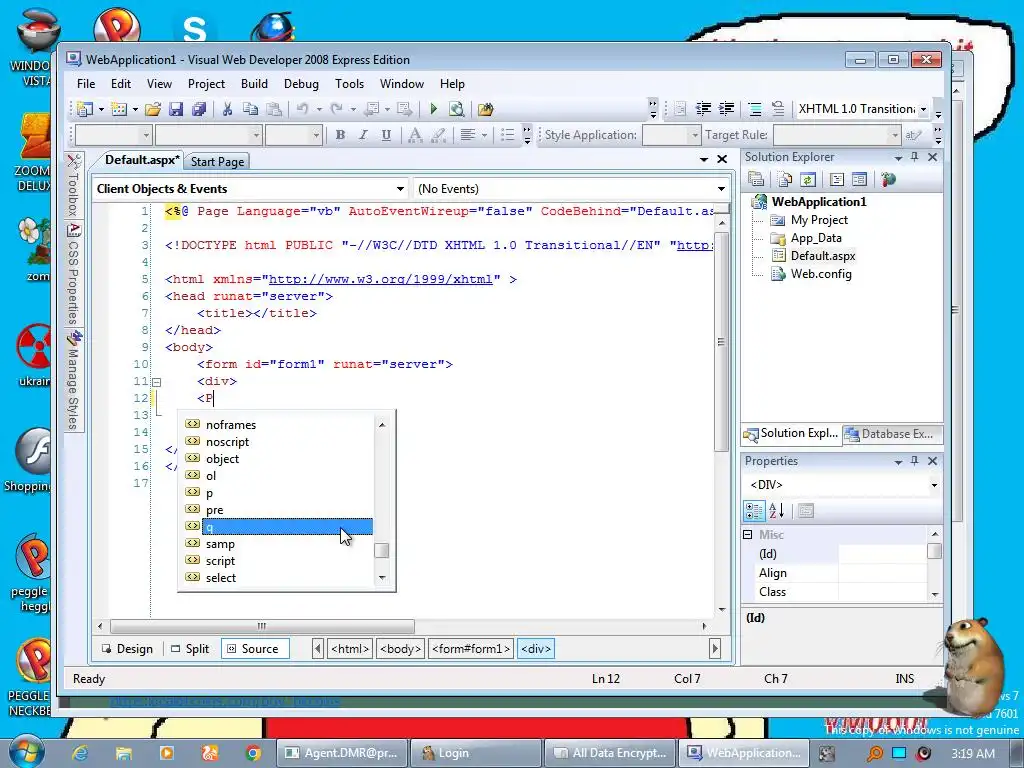1024x768 pixels.
Task: Click the Decrease Indent icon
Action: (703, 109)
